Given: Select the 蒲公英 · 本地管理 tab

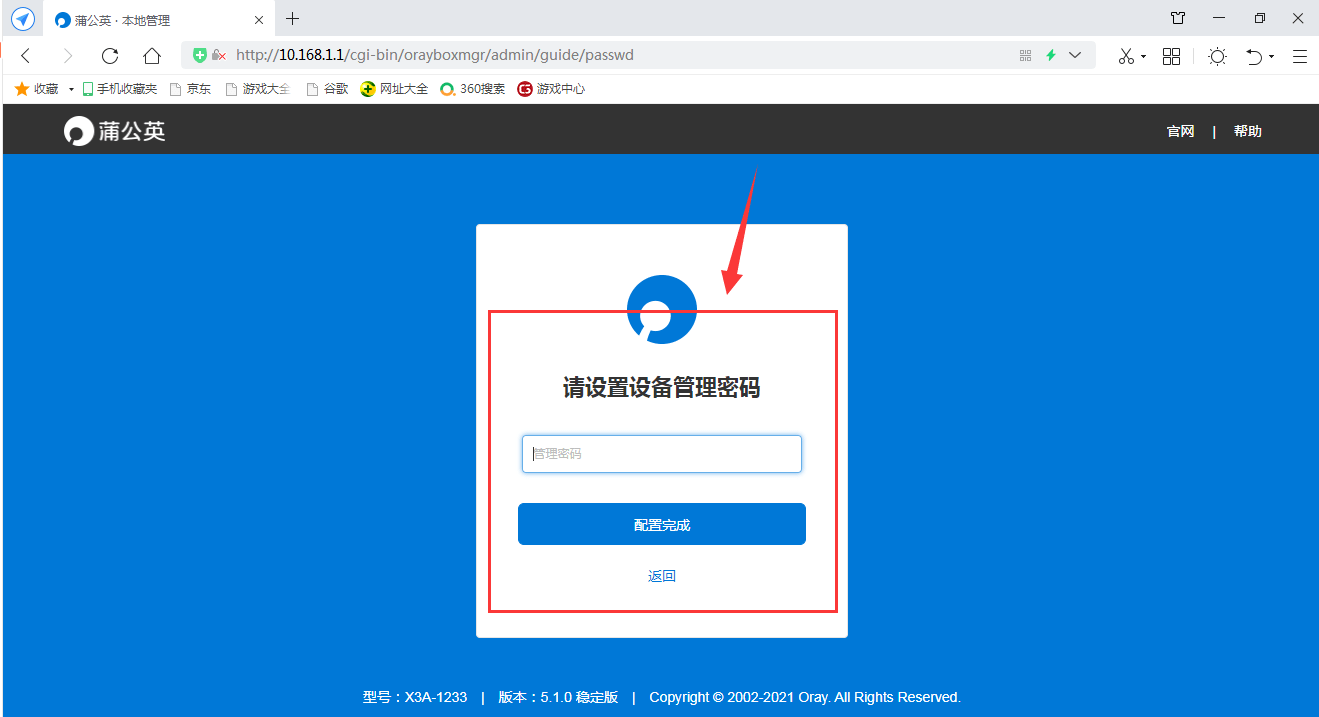Looking at the screenshot, I should [158, 20].
